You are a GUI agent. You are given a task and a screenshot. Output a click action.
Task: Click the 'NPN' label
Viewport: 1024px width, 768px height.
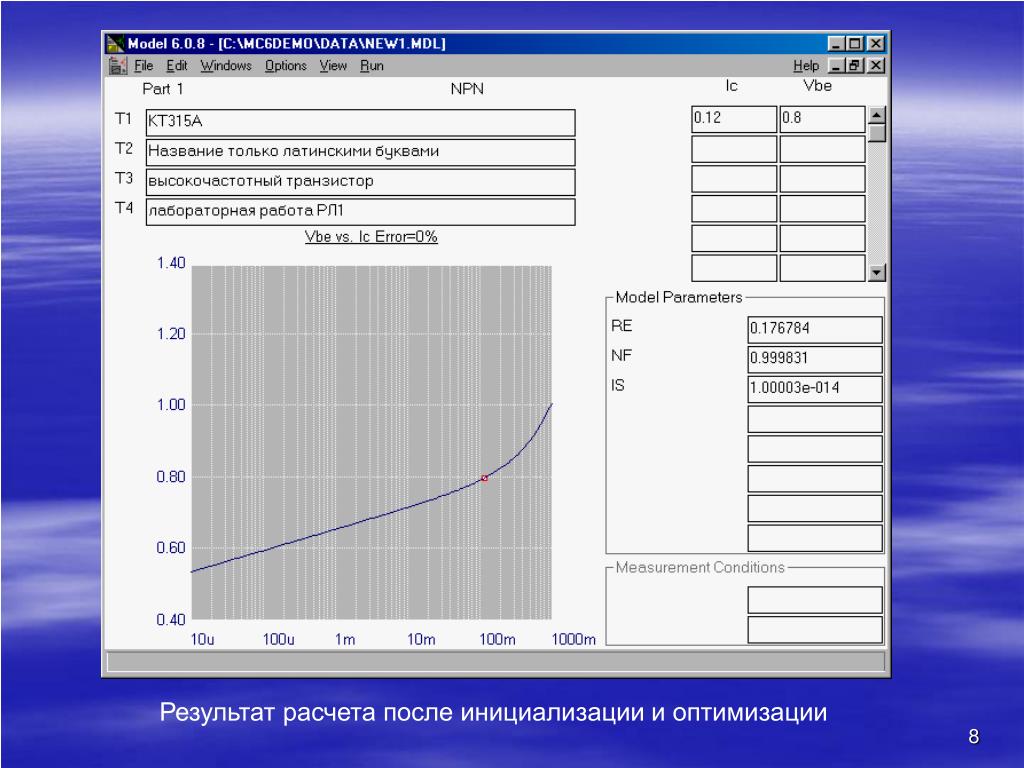467,89
